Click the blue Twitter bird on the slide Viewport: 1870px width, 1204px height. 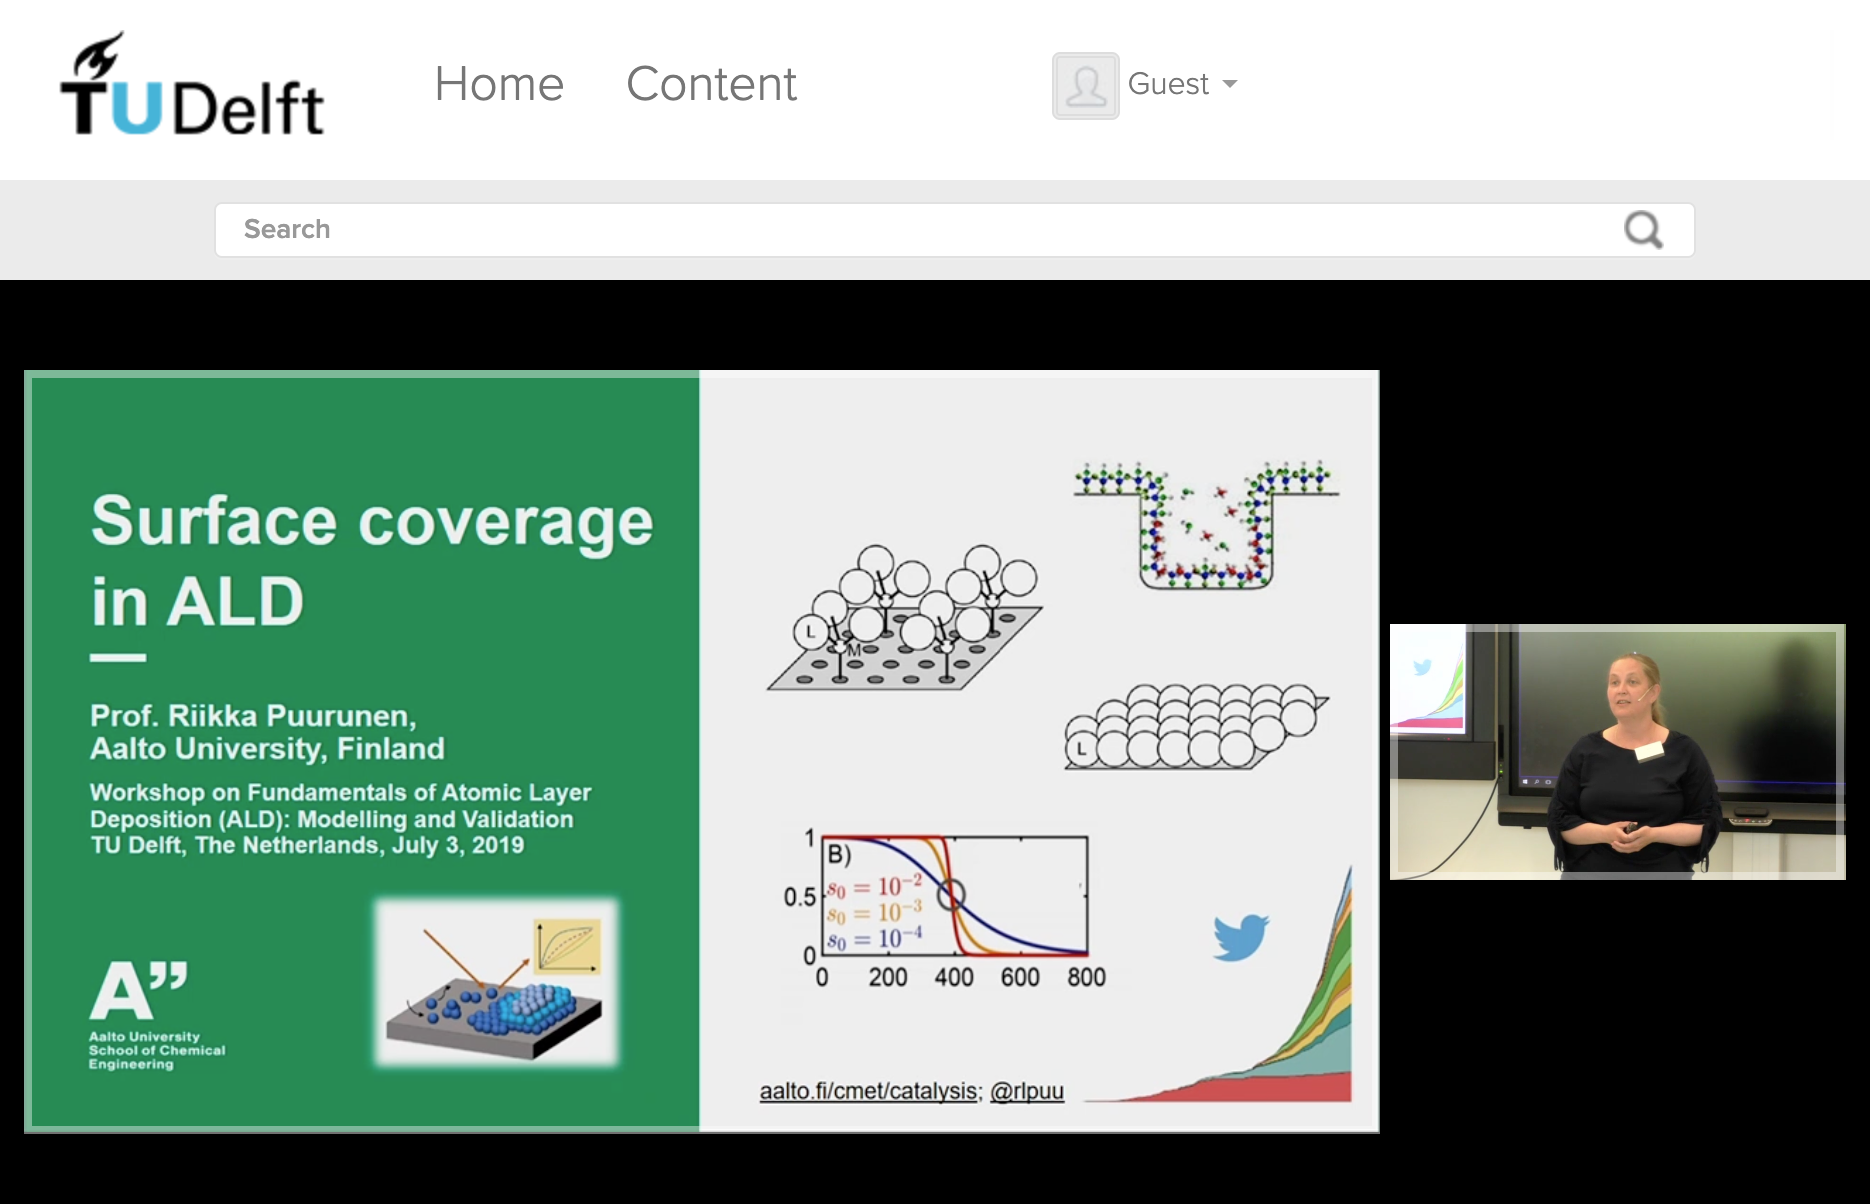(1240, 937)
